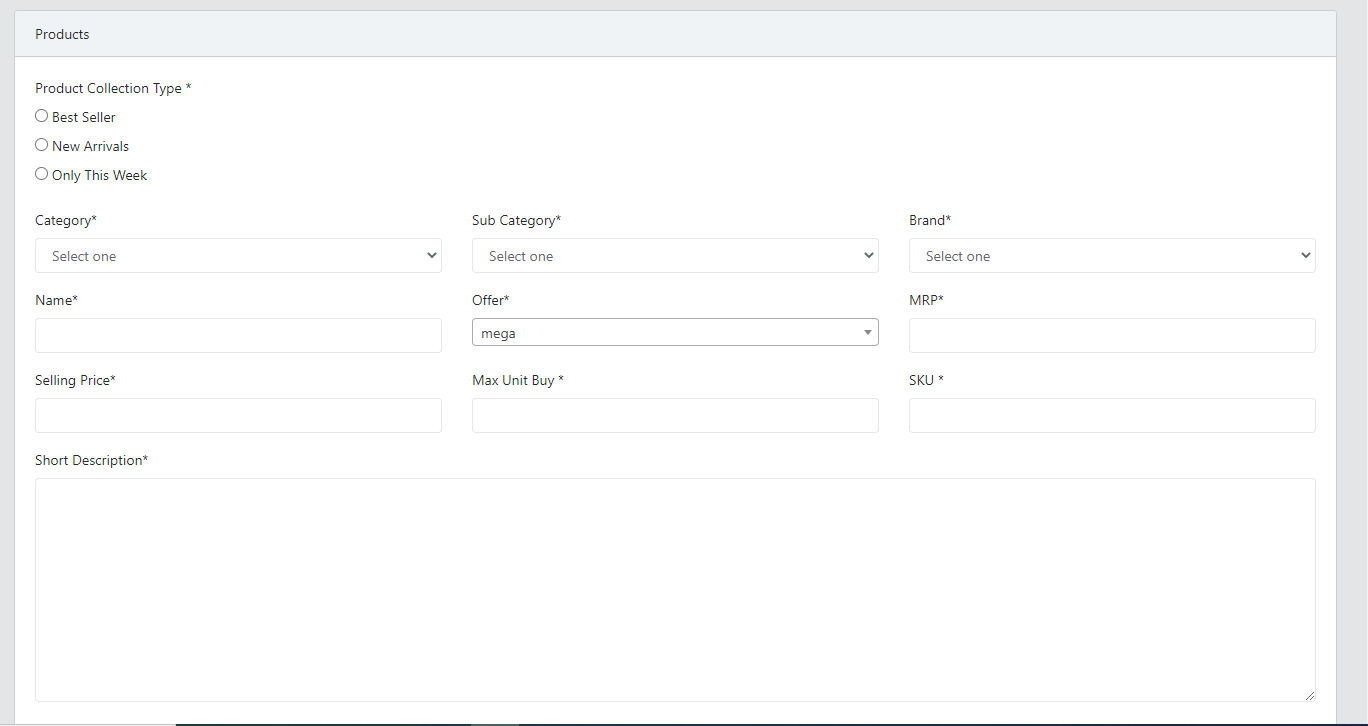Click the Product Collection Type label
Screen dimensions: 1368x726
pos(113,88)
